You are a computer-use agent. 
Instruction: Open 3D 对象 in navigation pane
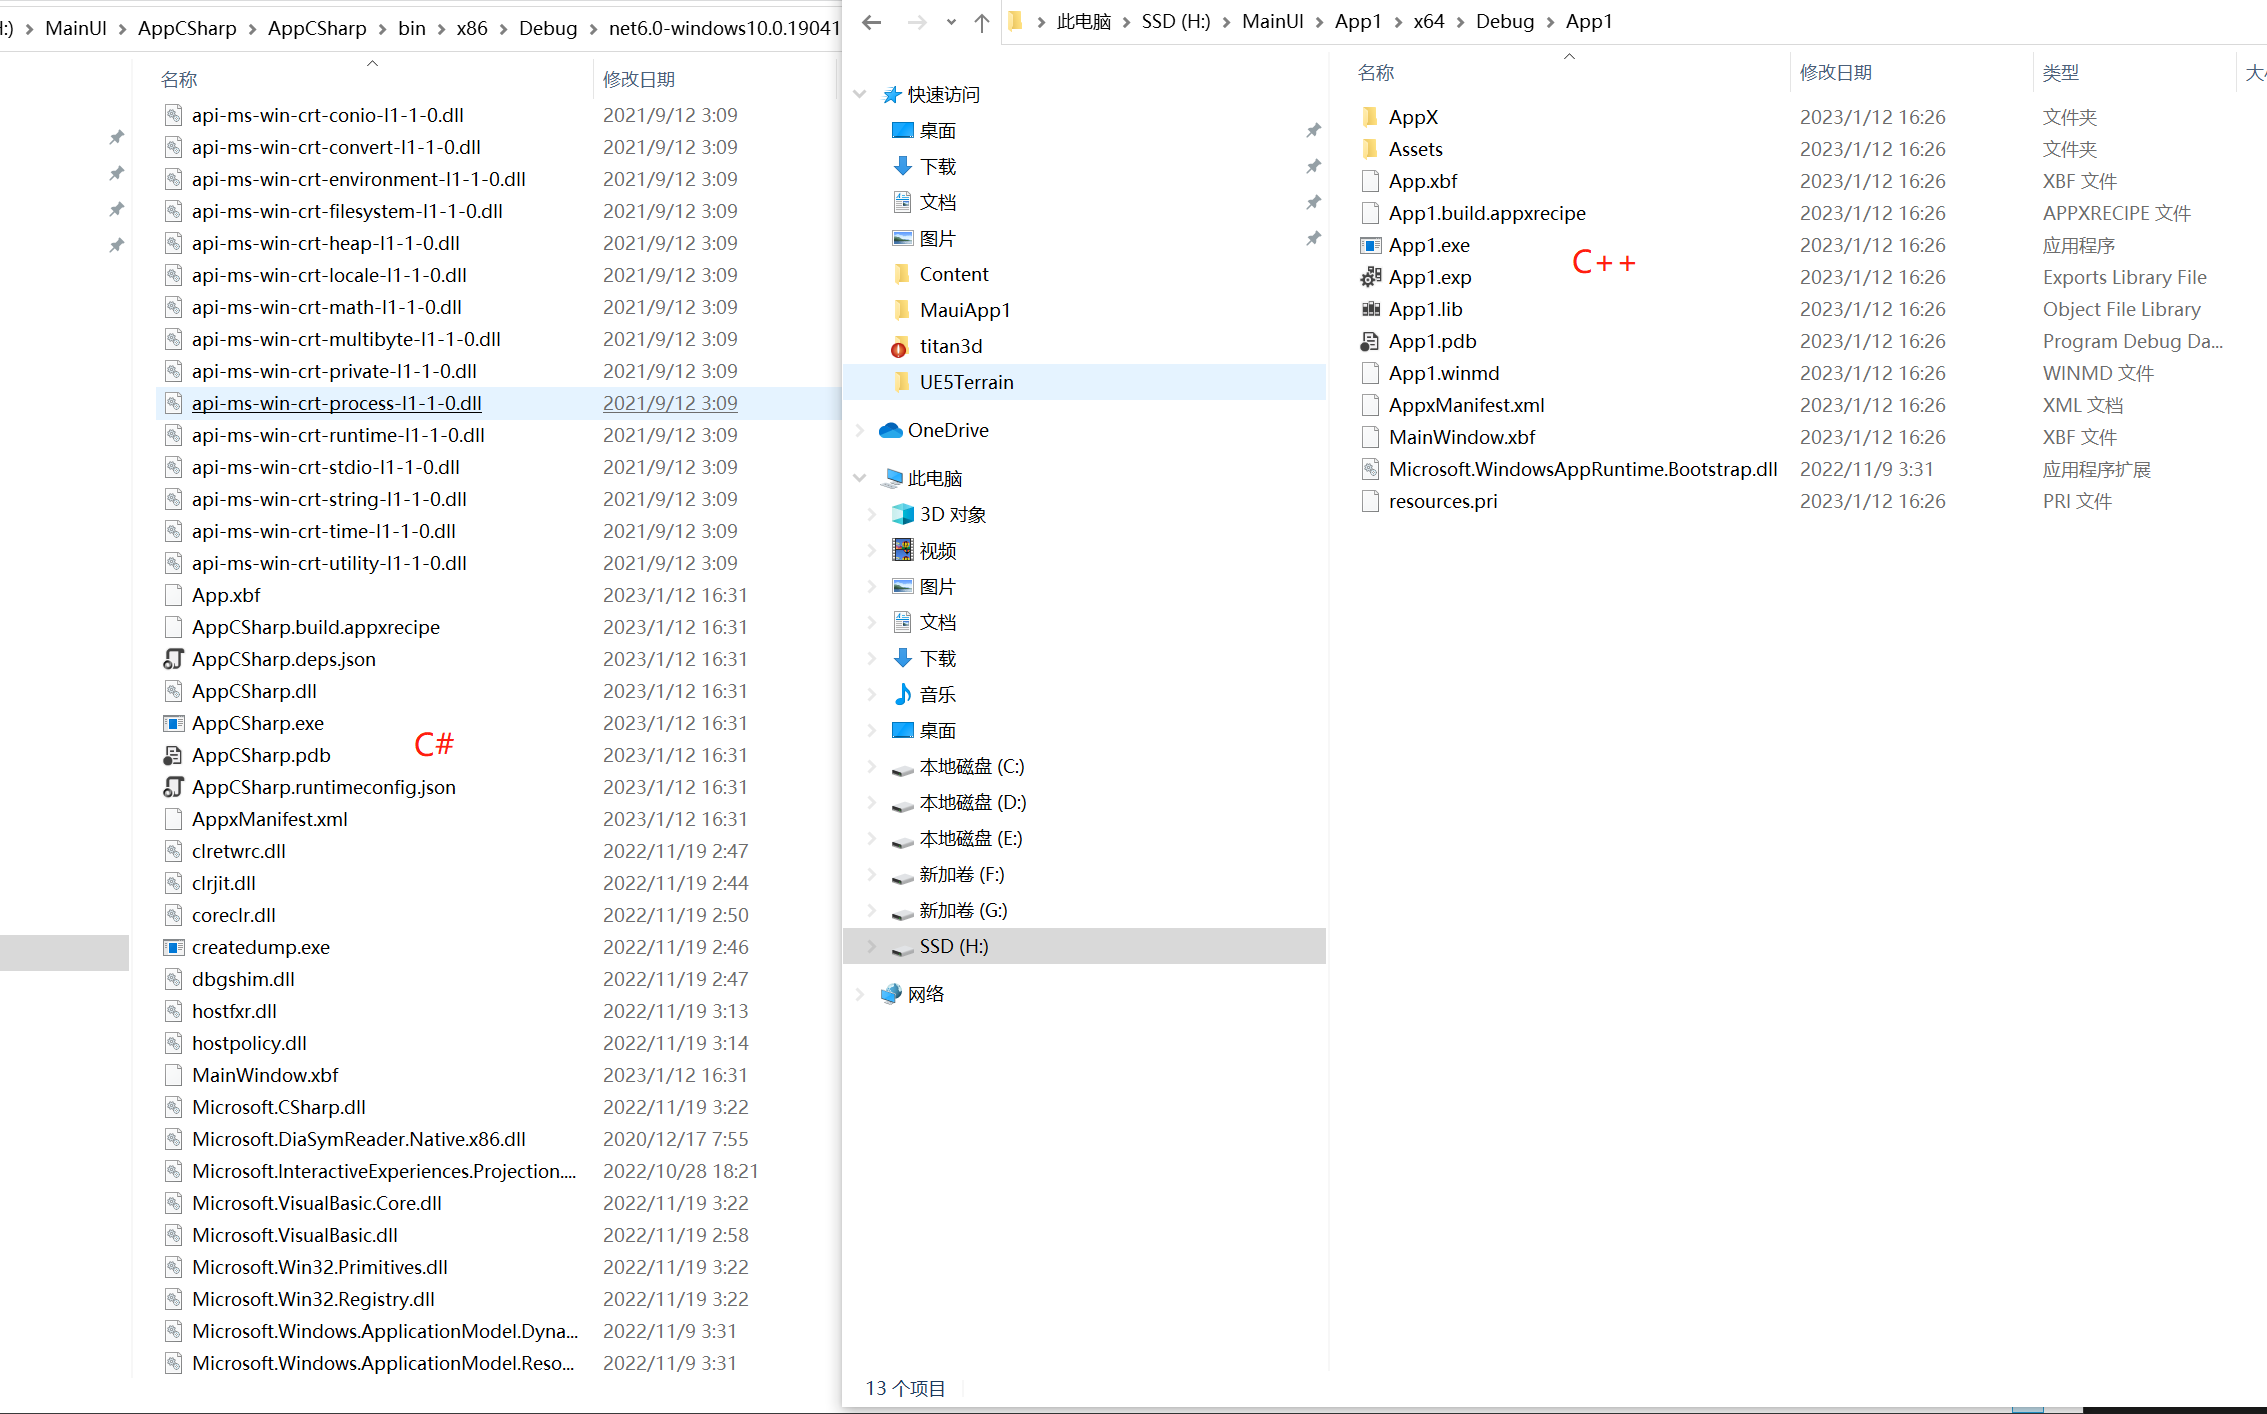pos(953,514)
